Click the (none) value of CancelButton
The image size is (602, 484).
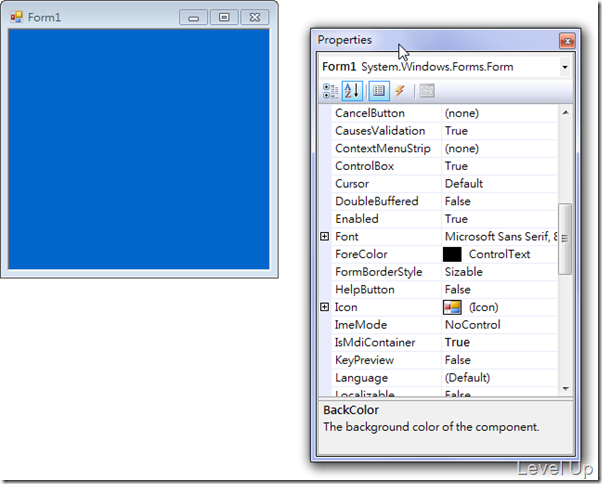pyautogui.click(x=462, y=113)
